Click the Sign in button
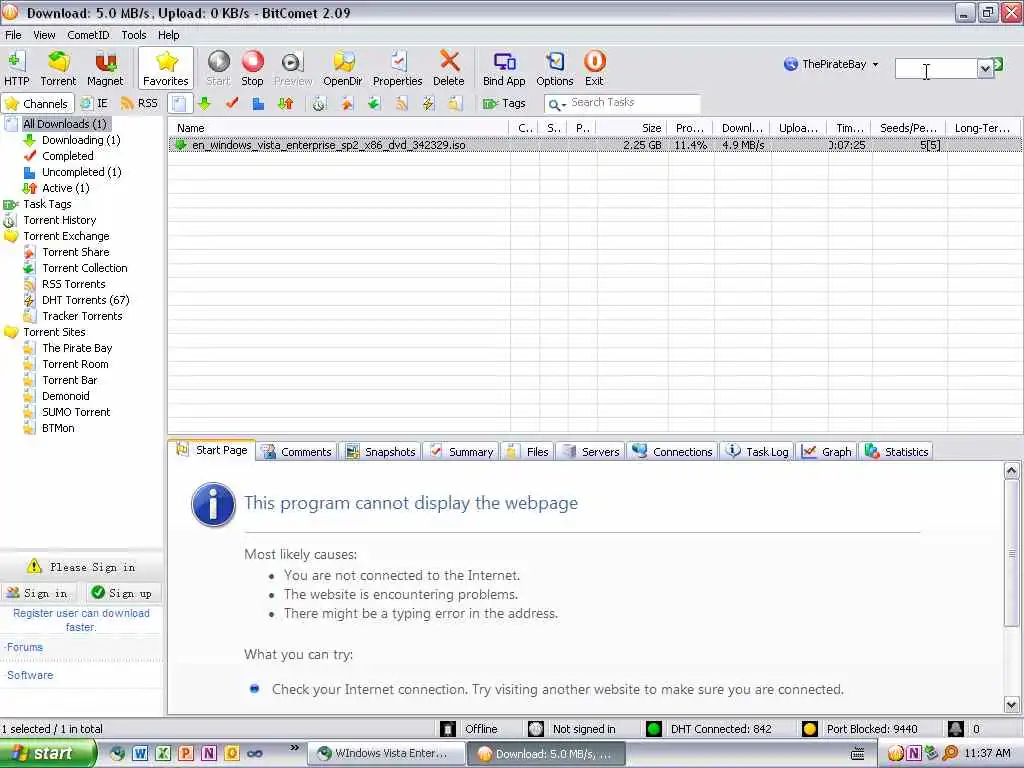Screen dimensions: 1024x768 (x=37, y=593)
